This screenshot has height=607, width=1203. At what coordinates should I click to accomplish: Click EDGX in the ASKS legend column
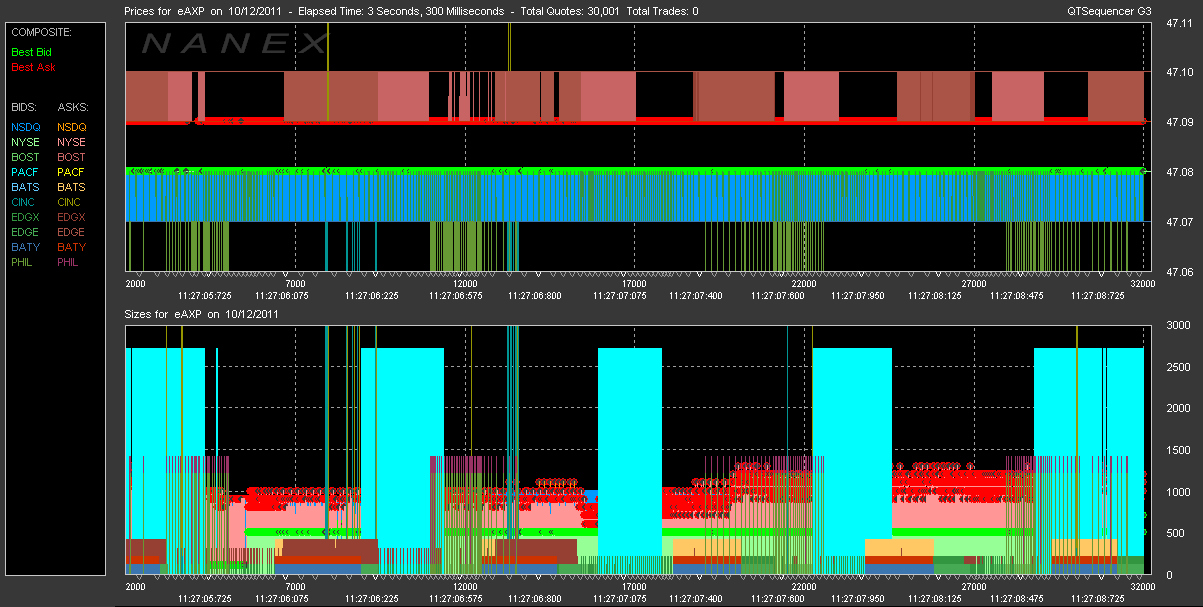pyautogui.click(x=72, y=217)
